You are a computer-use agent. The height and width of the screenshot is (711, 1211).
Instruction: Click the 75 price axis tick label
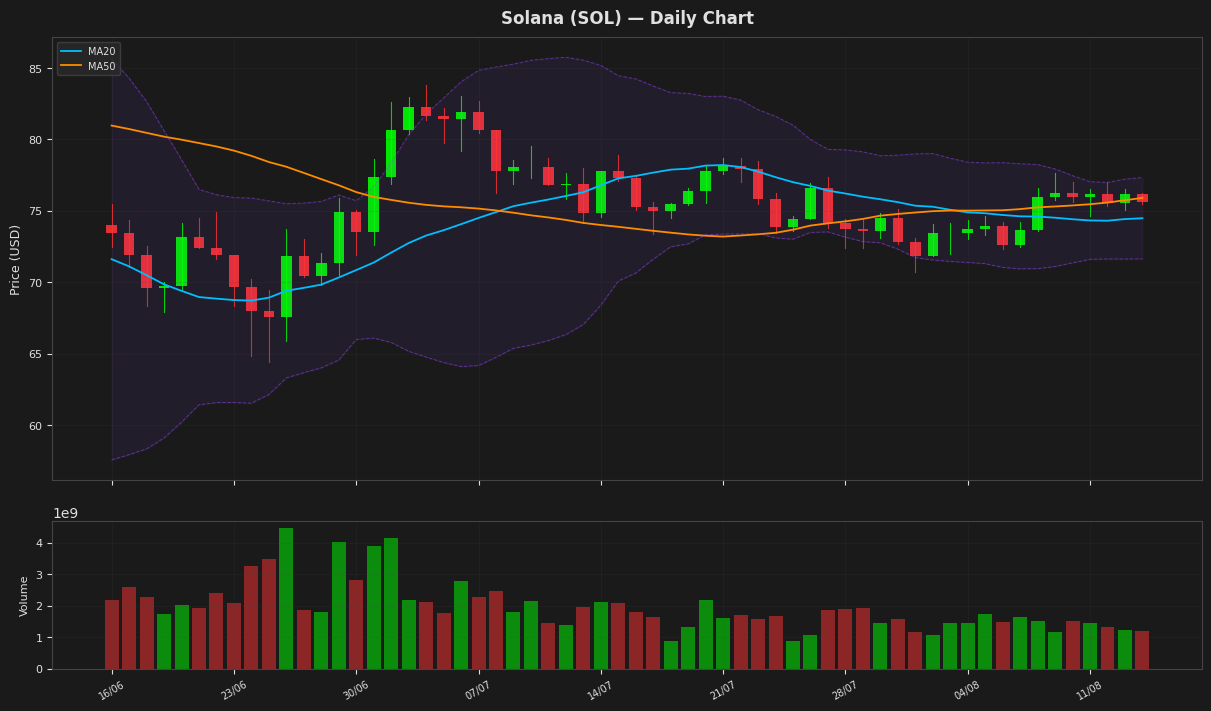[x=35, y=212]
